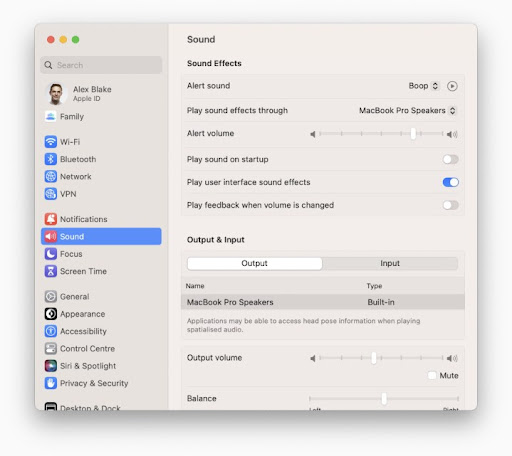
Task: Click low-volume speaker icon beside Alert volume
Action: (313, 134)
